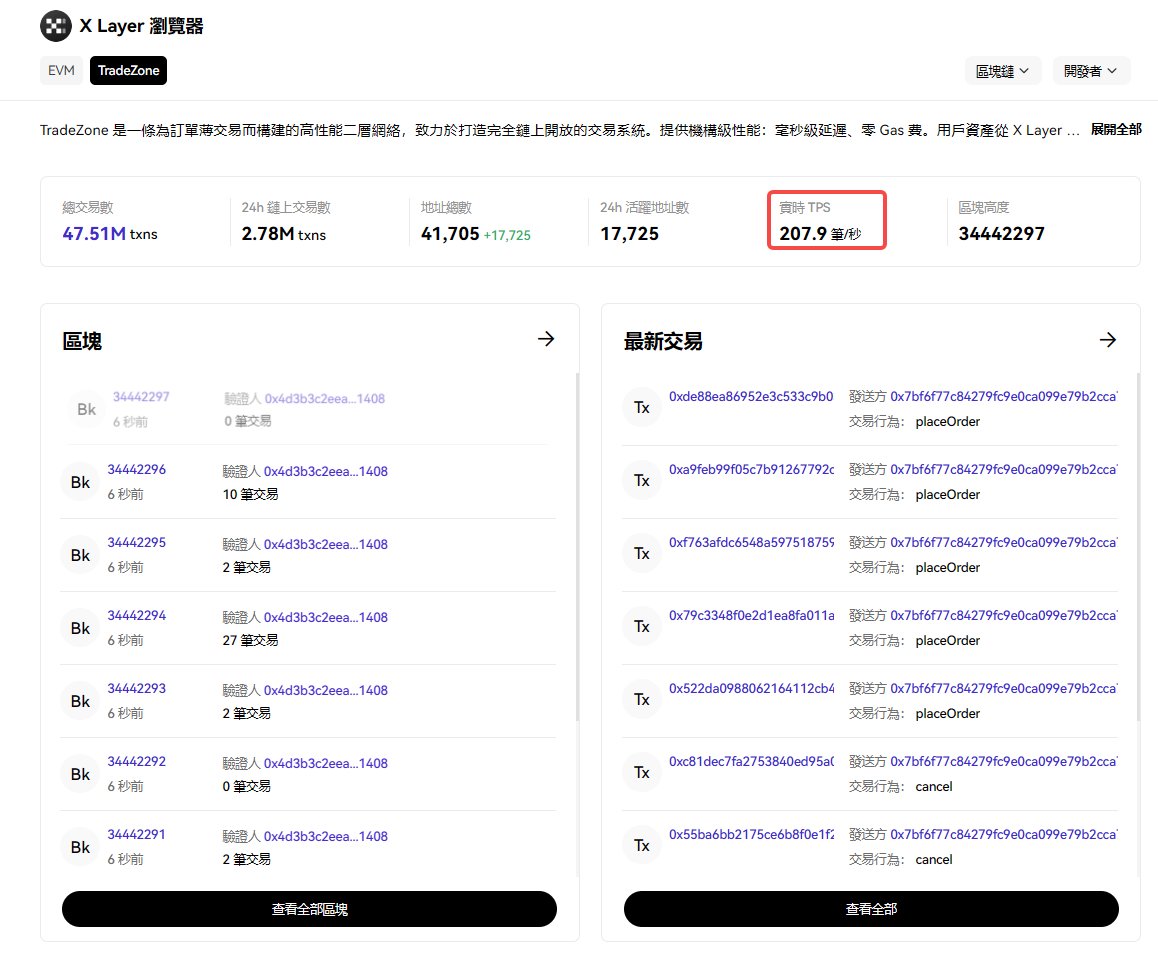The image size is (1158, 954).
Task: Select the TradeZone tab
Action: [x=129, y=70]
